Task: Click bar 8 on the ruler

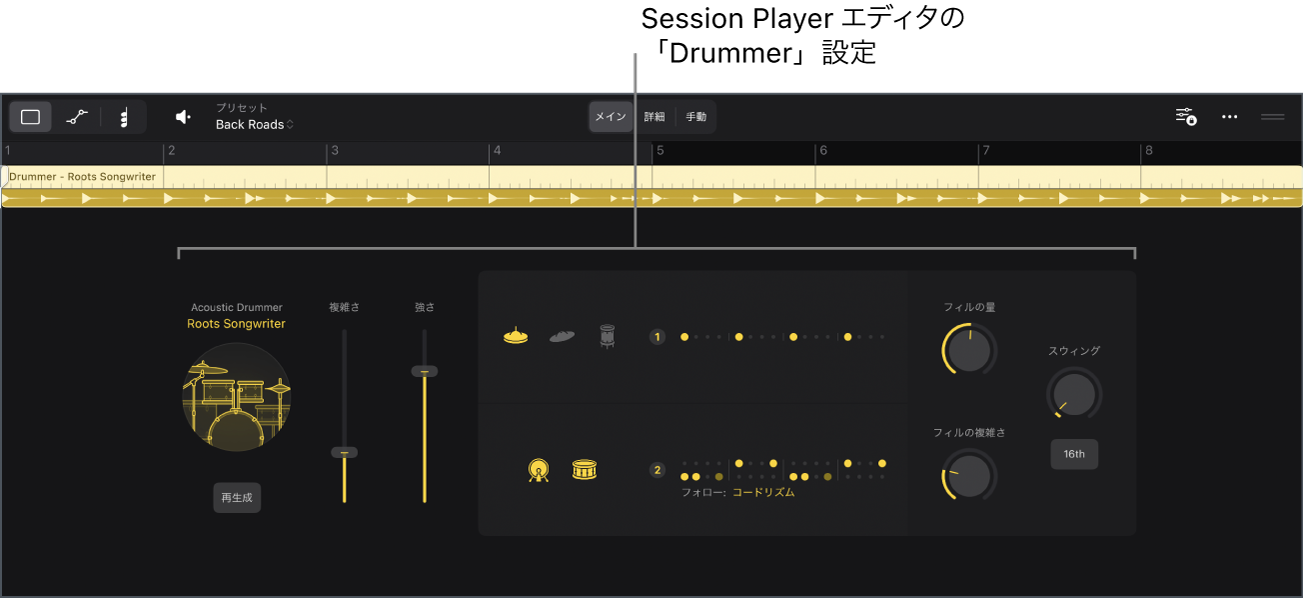Action: pos(1149,151)
